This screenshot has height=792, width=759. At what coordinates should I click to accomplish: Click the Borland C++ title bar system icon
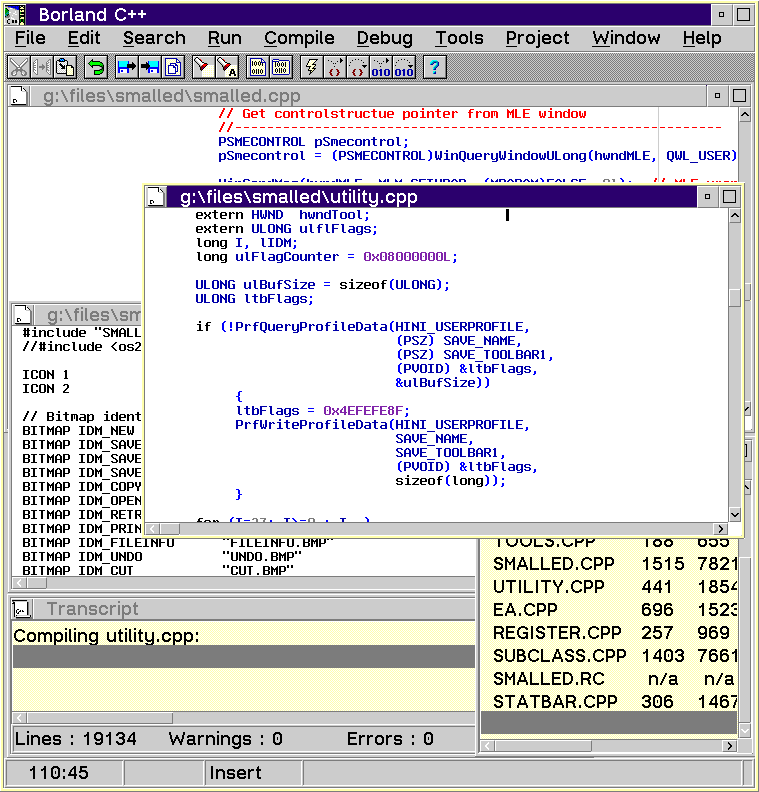pyautogui.click(x=15, y=14)
